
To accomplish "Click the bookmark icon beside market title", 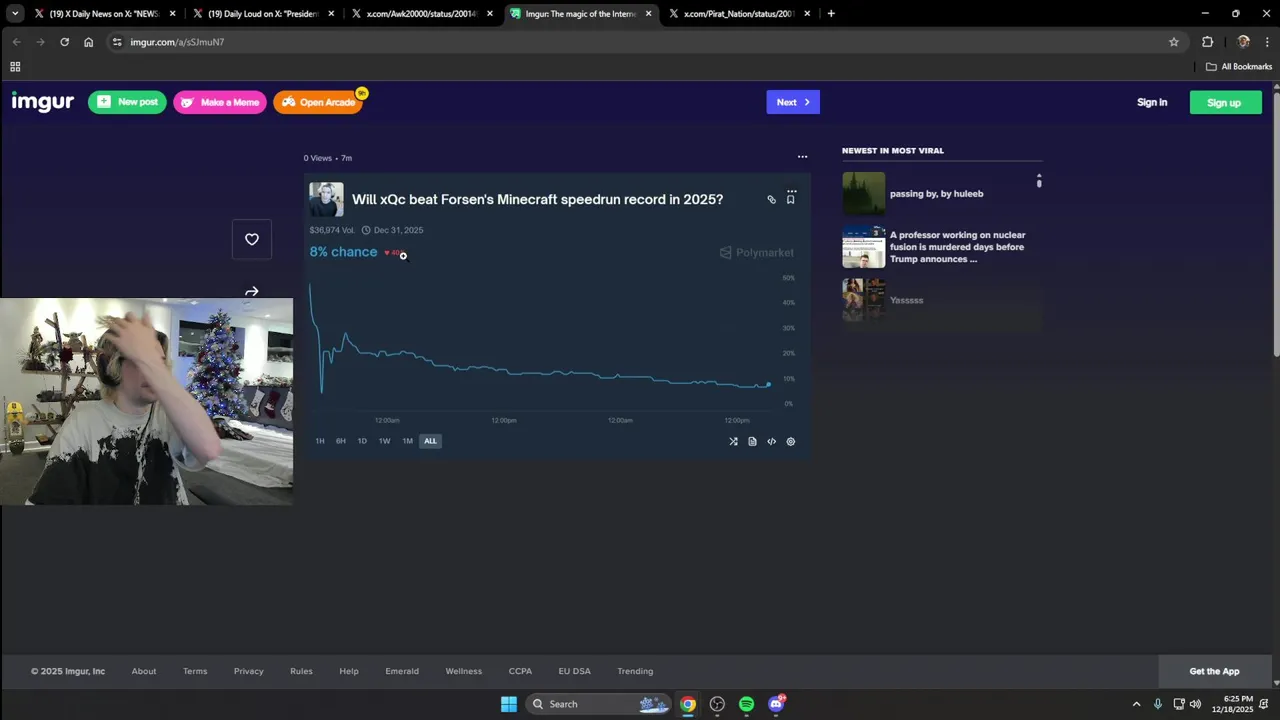I will [x=790, y=200].
